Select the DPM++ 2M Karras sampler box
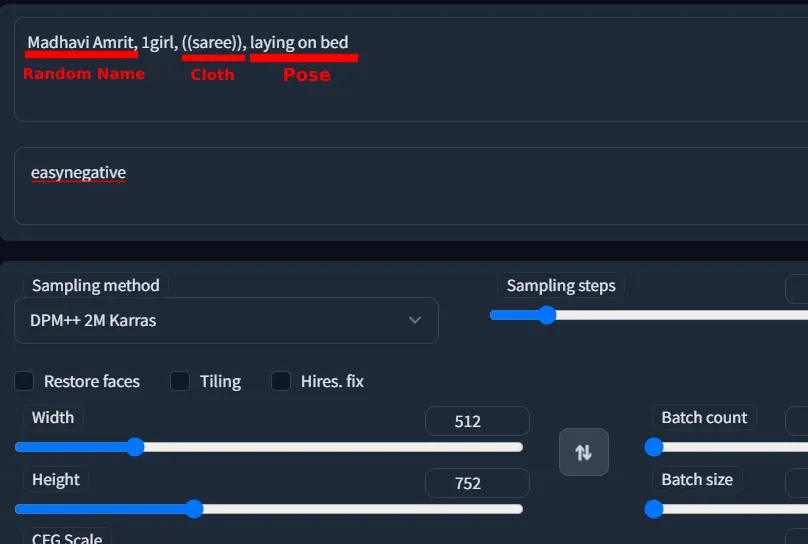 (x=226, y=320)
